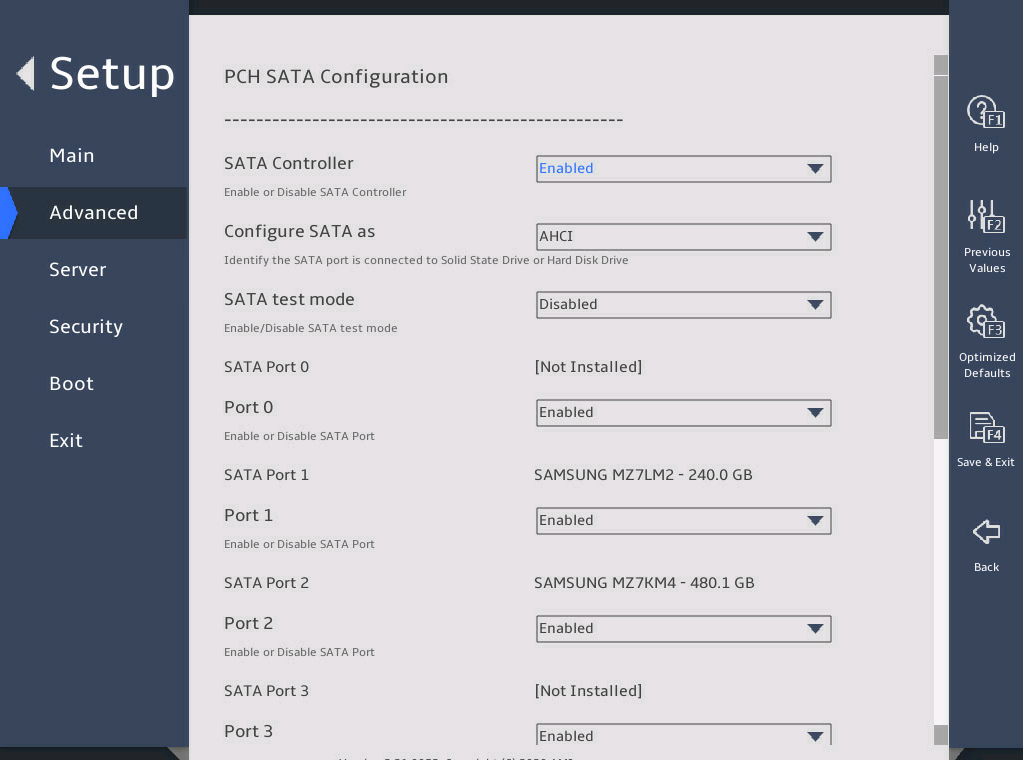Click the Back arrow icon
1024x760 pixels.
[986, 532]
